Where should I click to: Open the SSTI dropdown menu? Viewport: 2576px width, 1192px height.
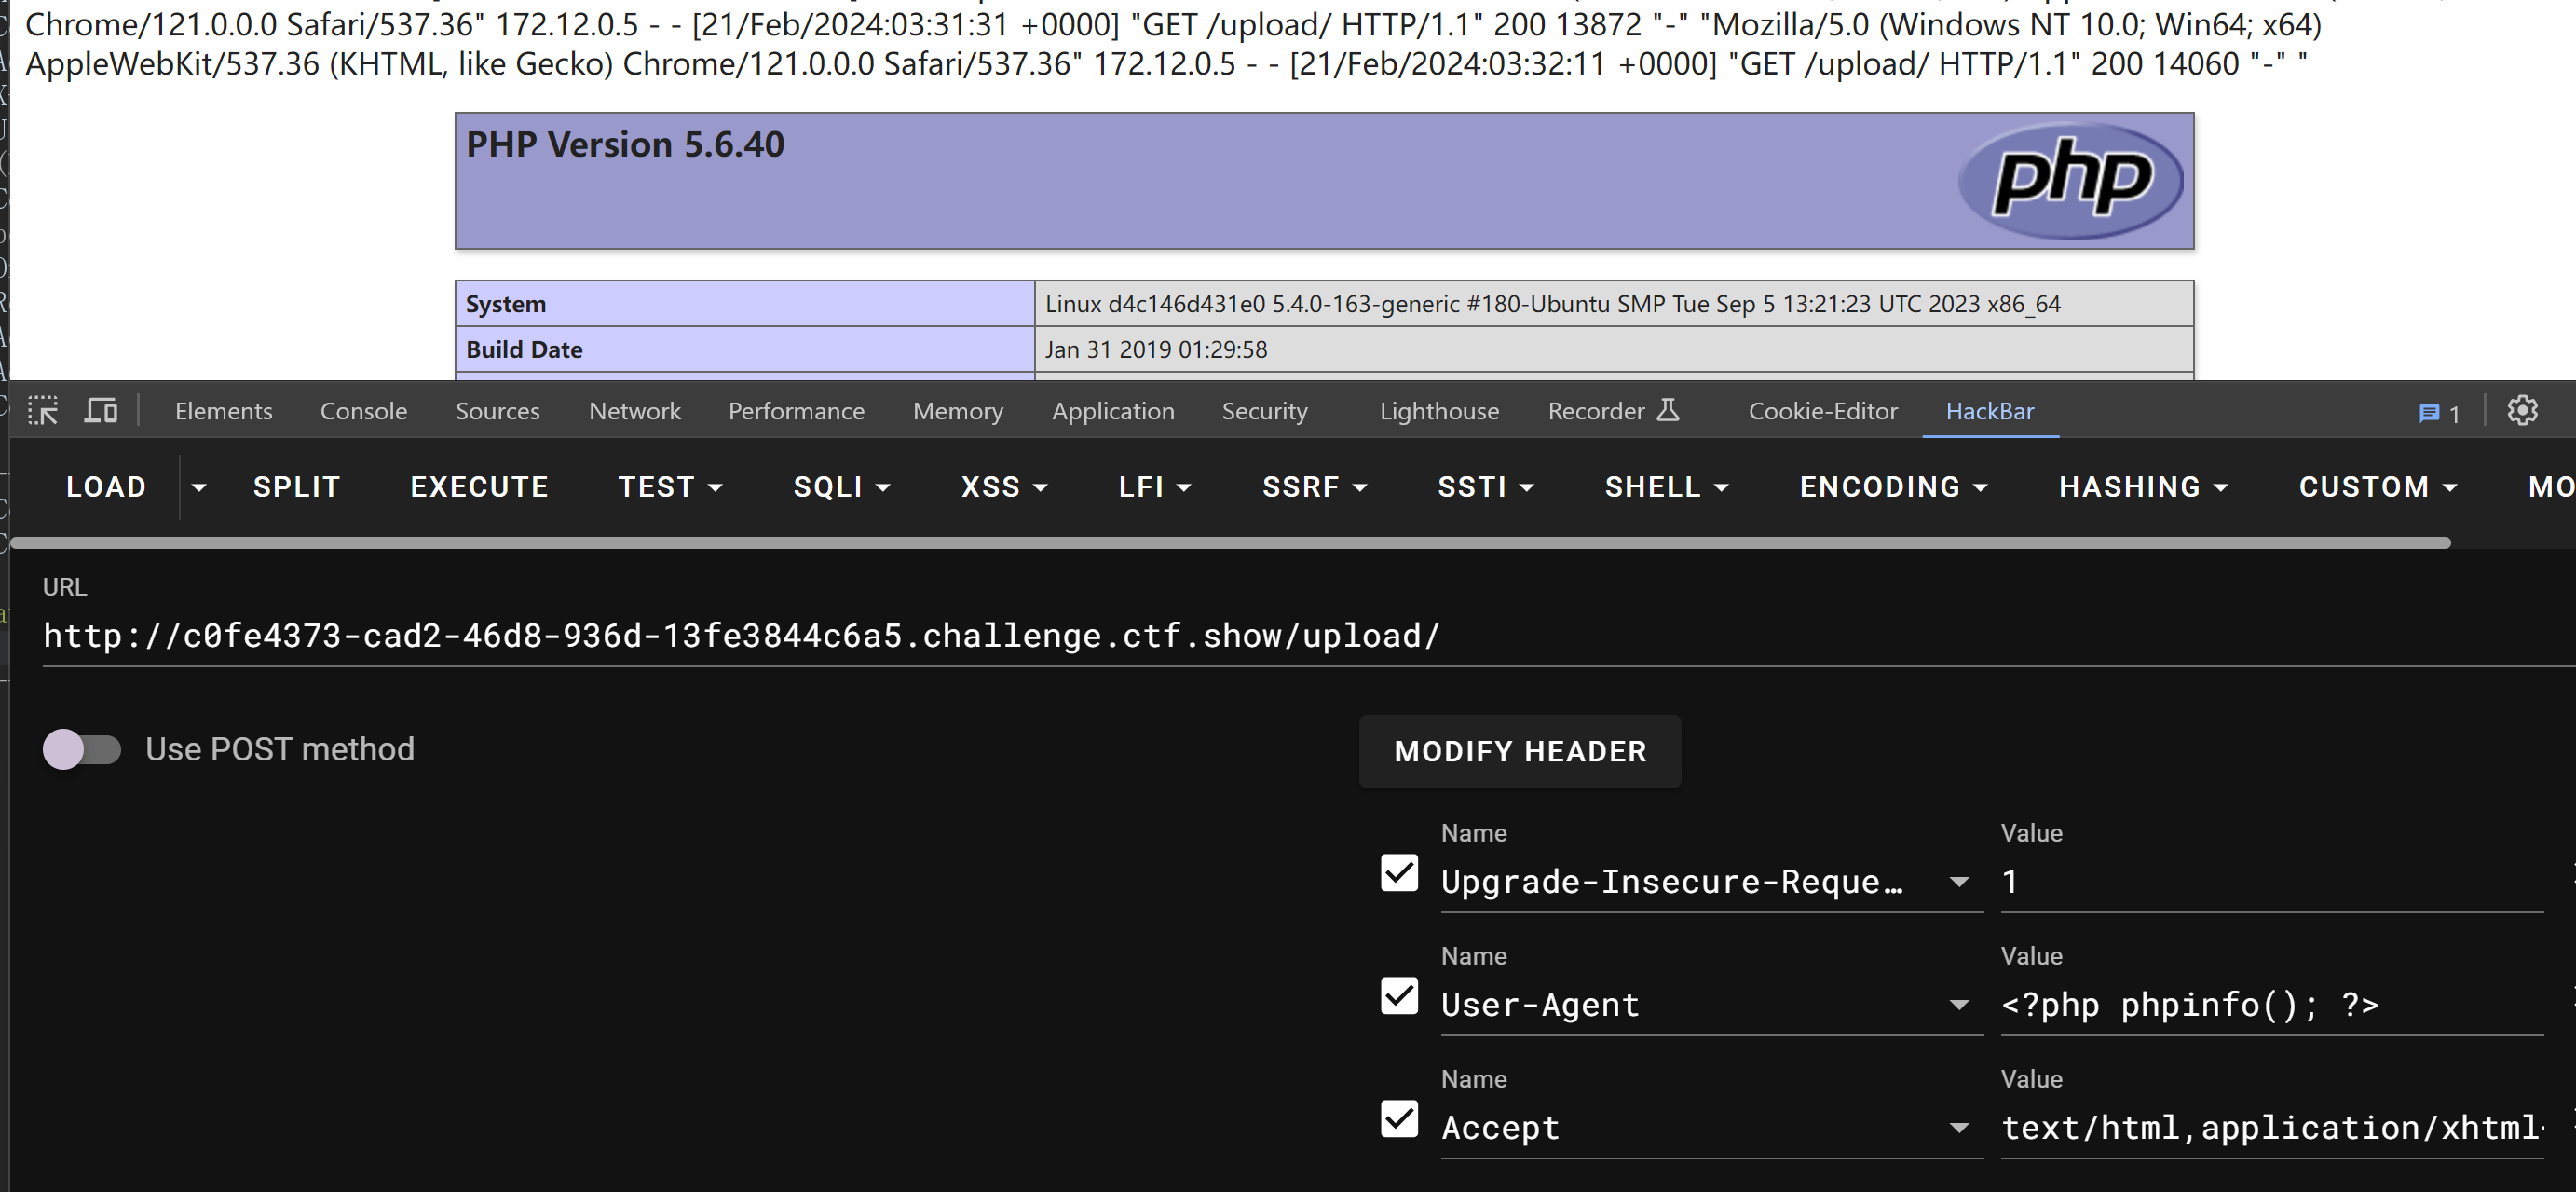point(1485,487)
